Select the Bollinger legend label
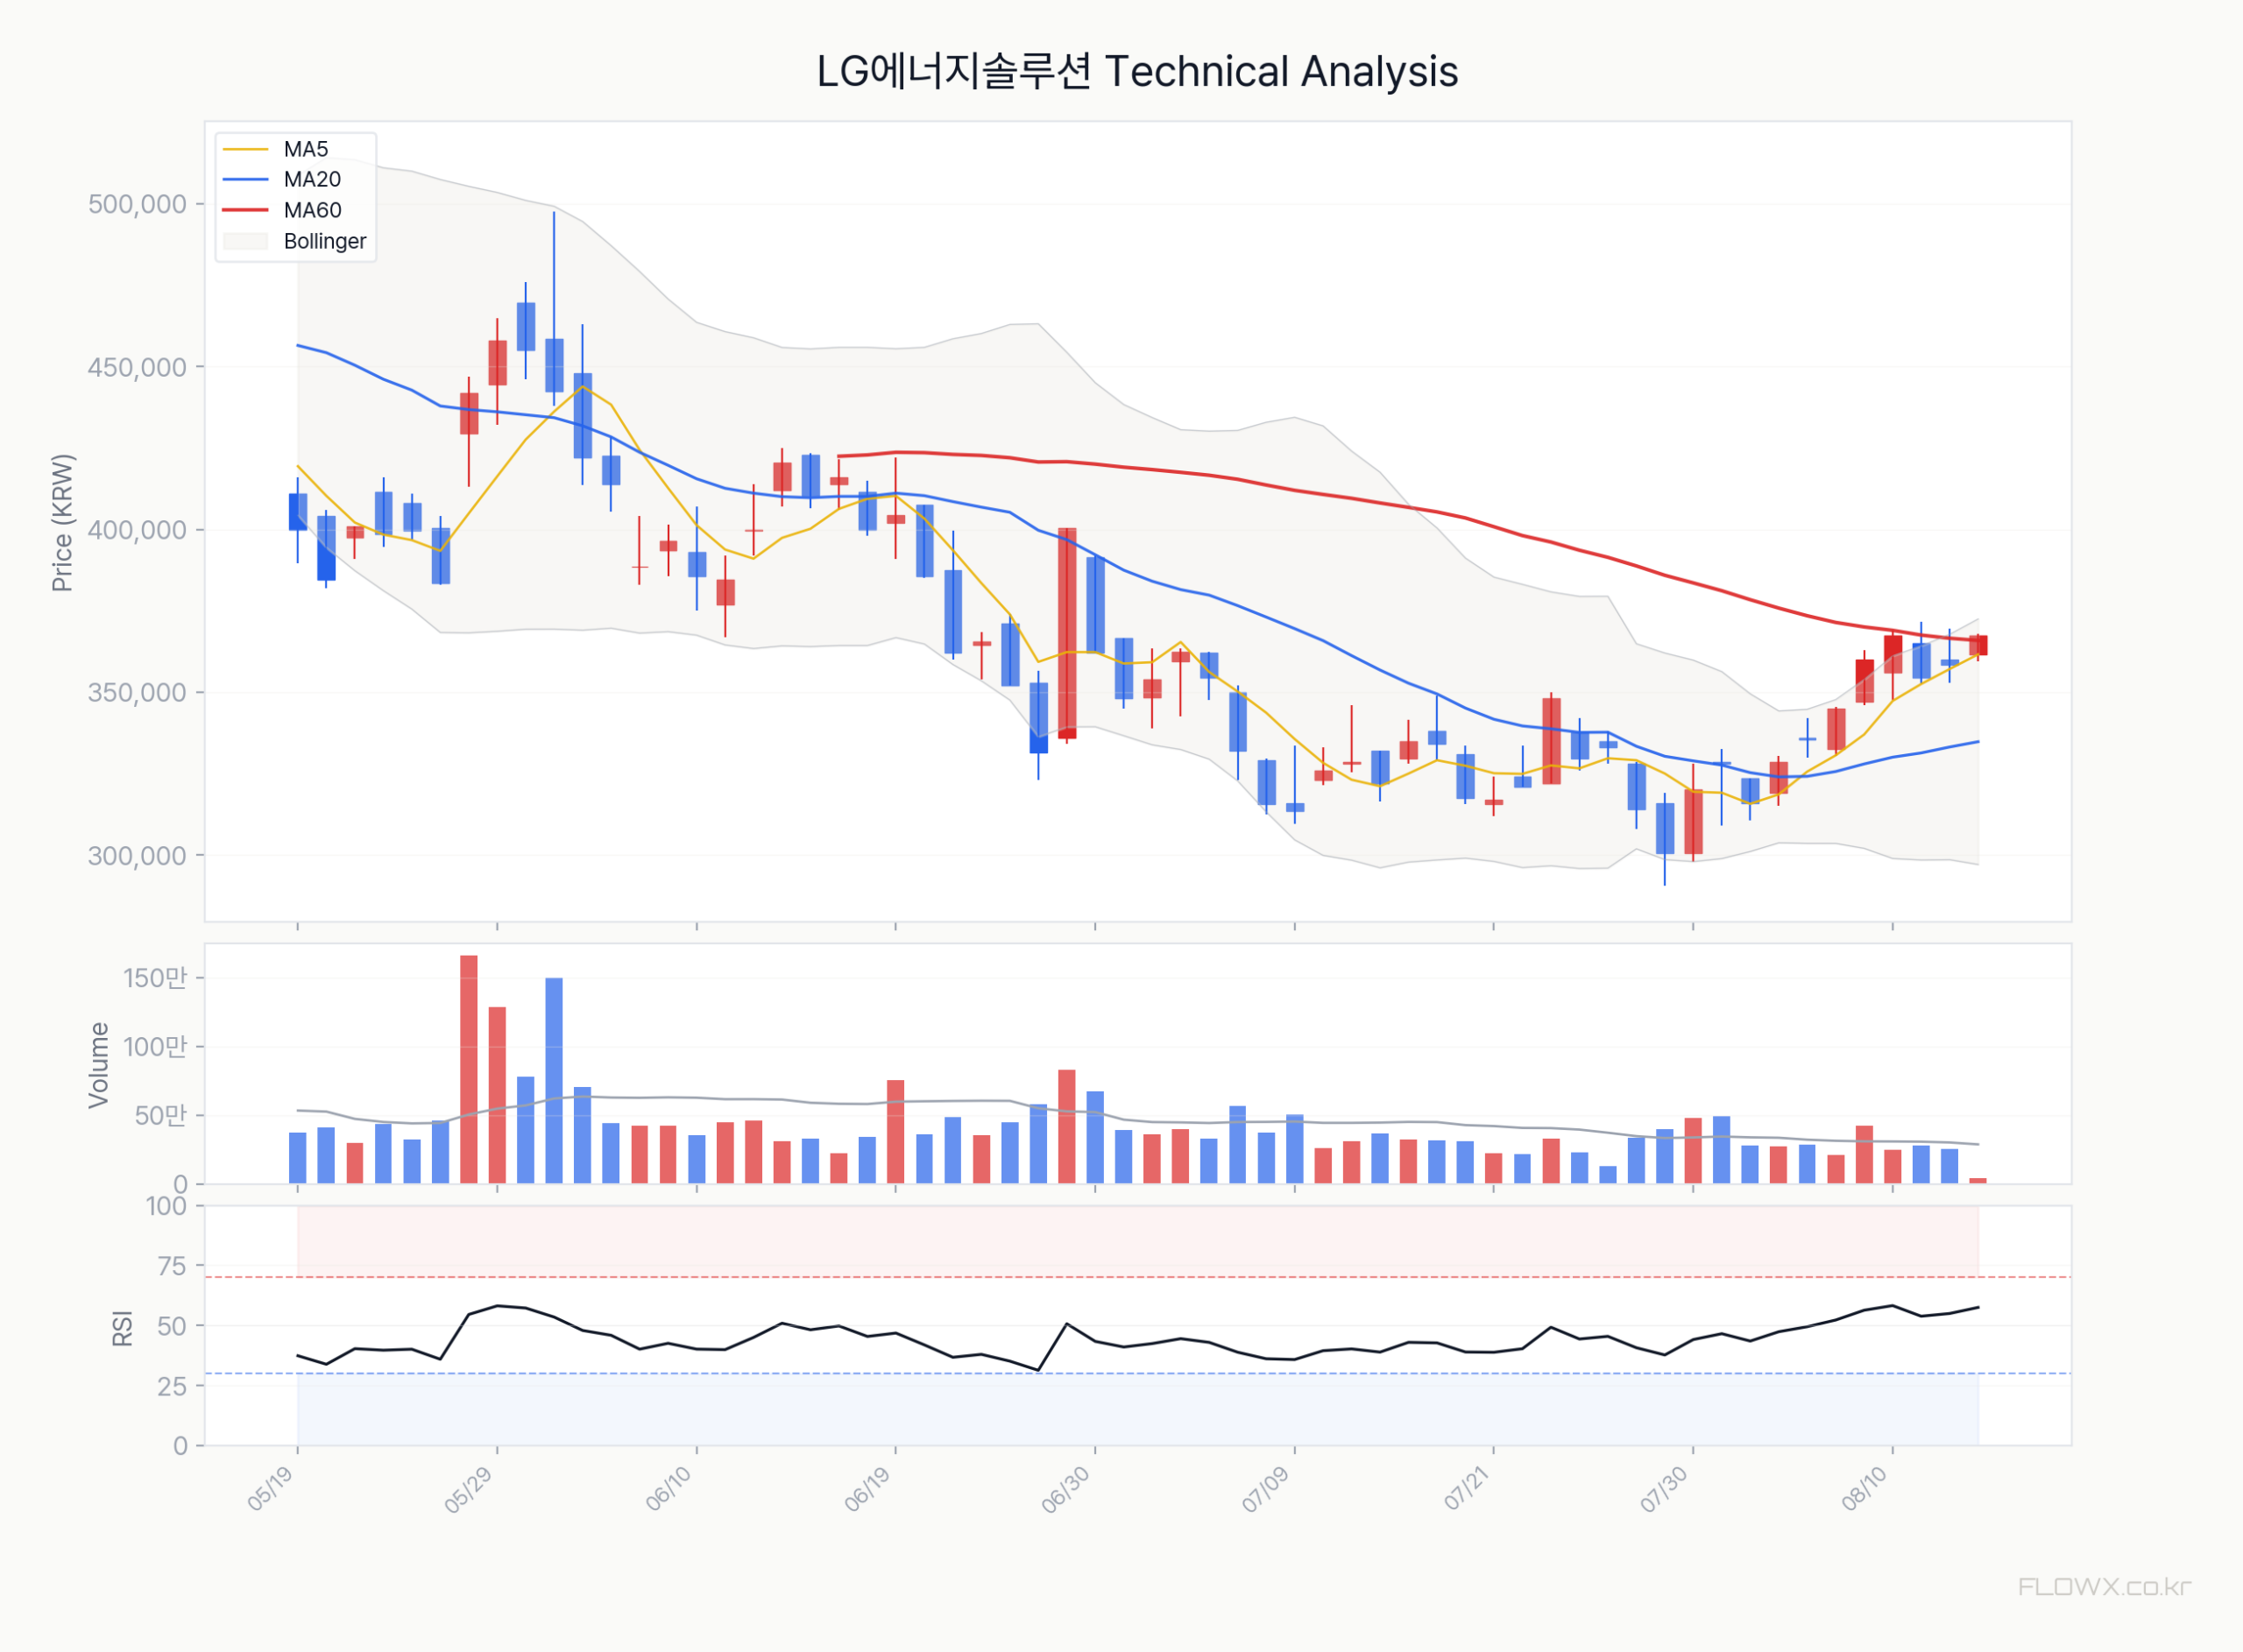Image resolution: width=2243 pixels, height=1652 pixels. 325,242
